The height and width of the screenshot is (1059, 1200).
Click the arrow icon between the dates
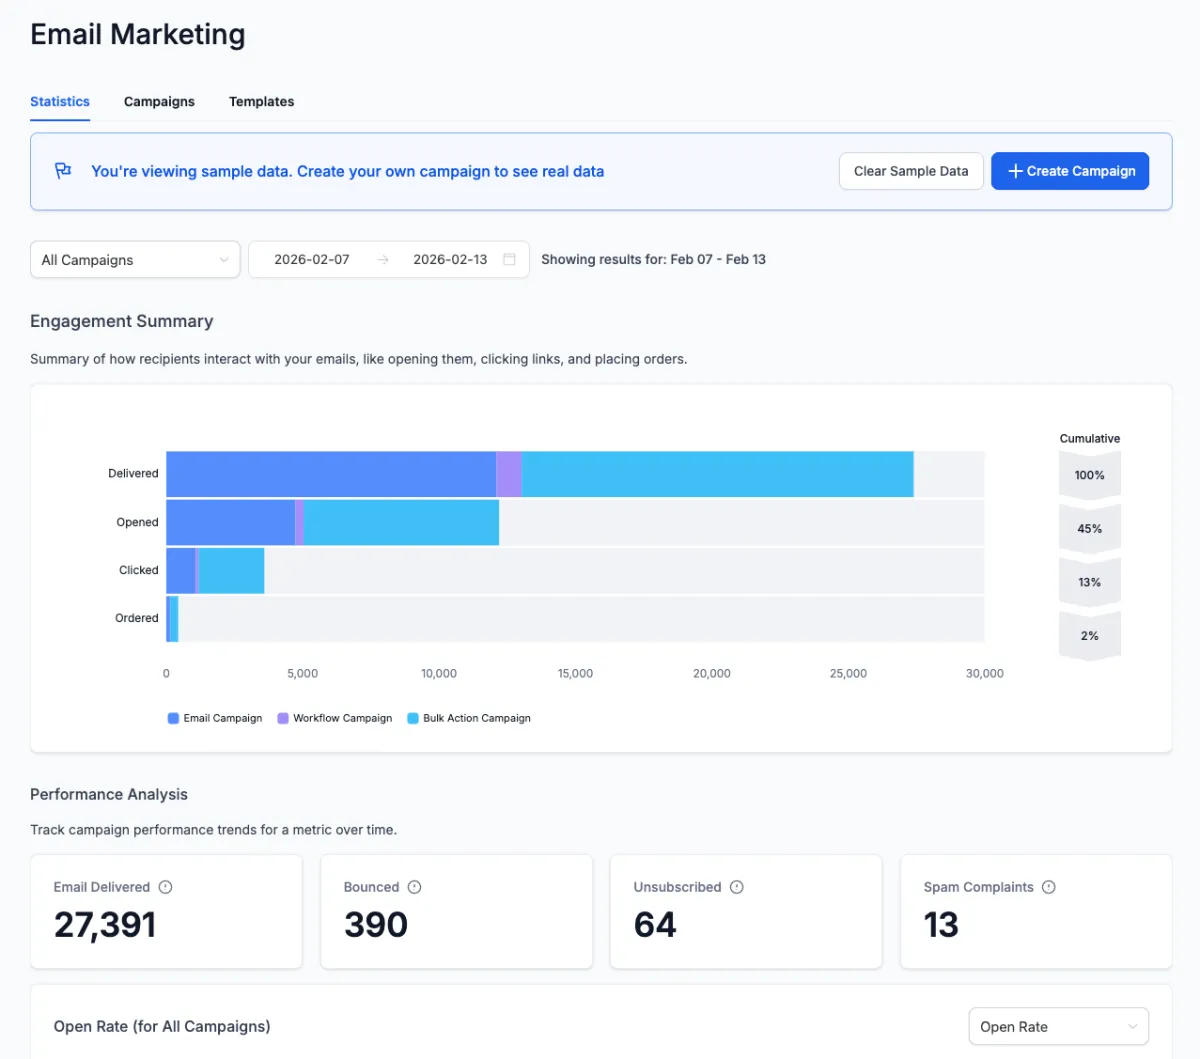tap(383, 259)
